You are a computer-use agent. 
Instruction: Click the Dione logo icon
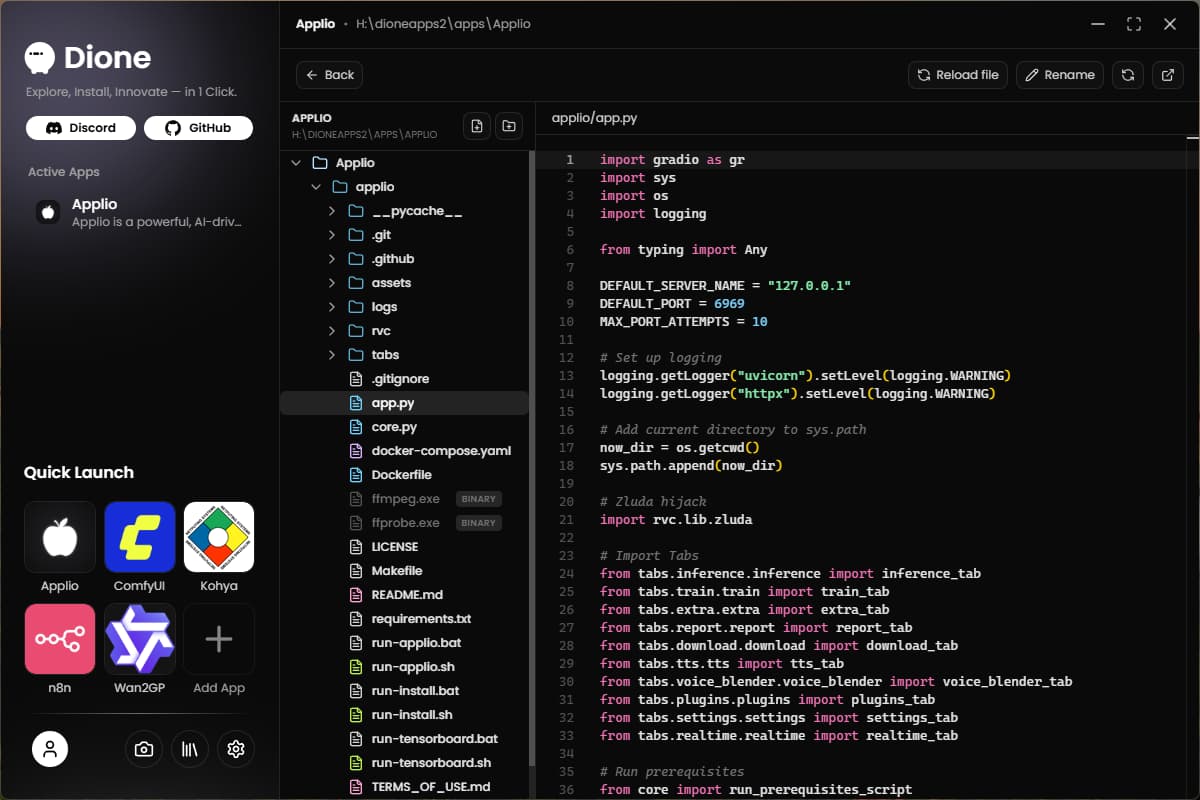tap(40, 57)
